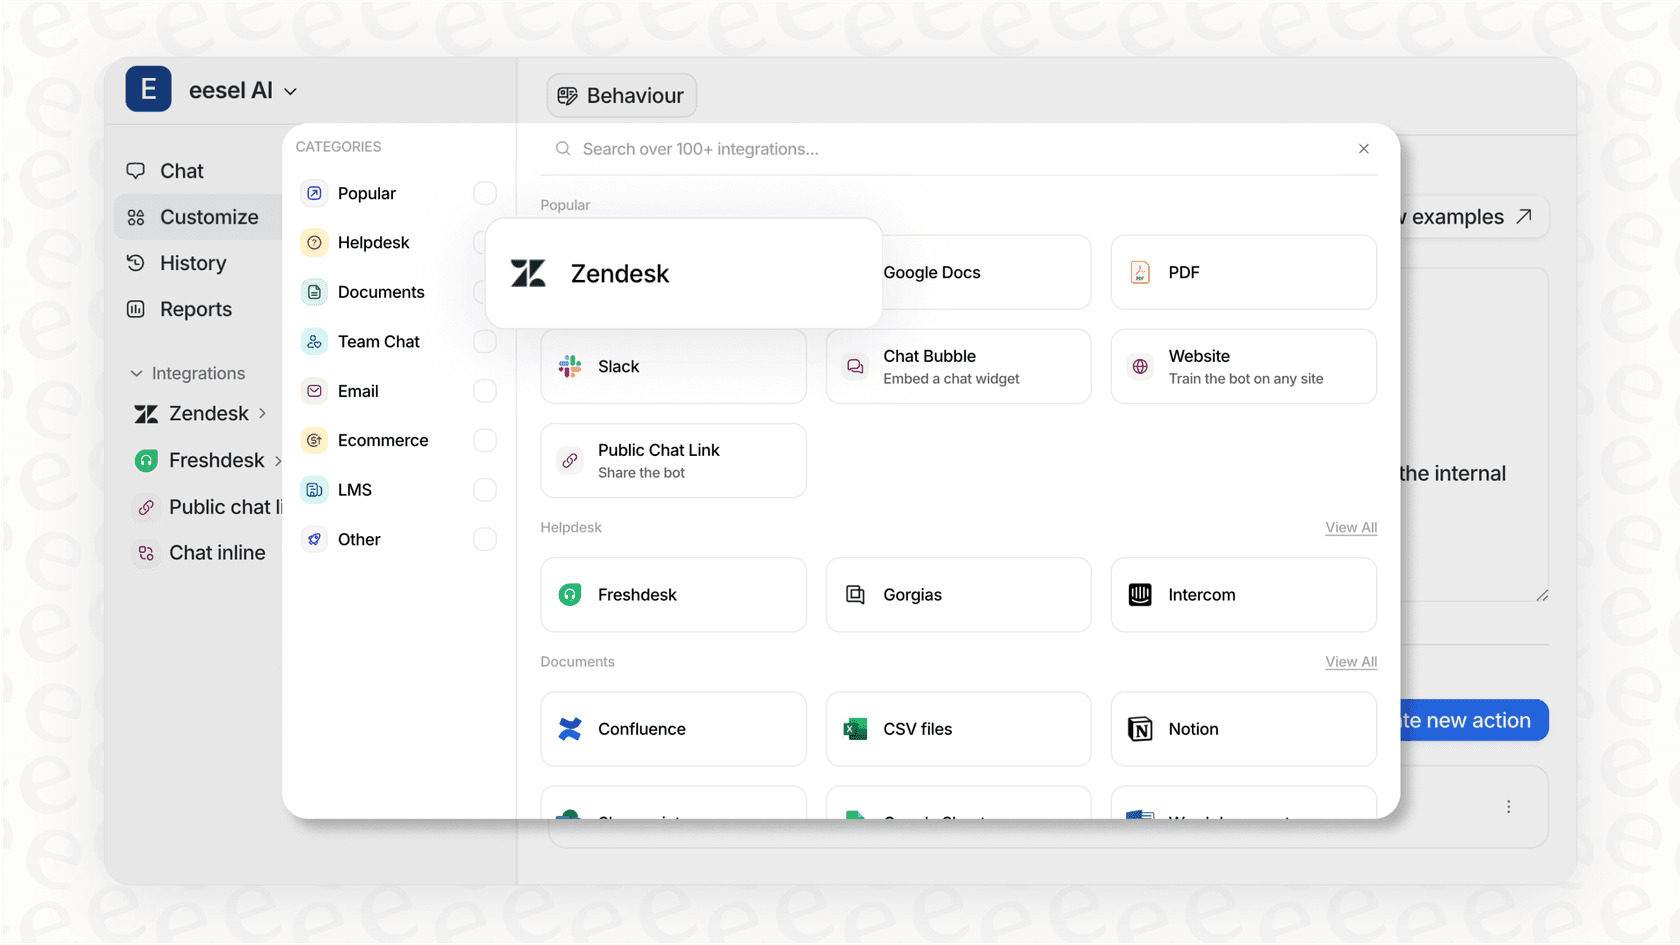Select the CSV files integration
This screenshot has width=1680, height=945.
coord(957,729)
